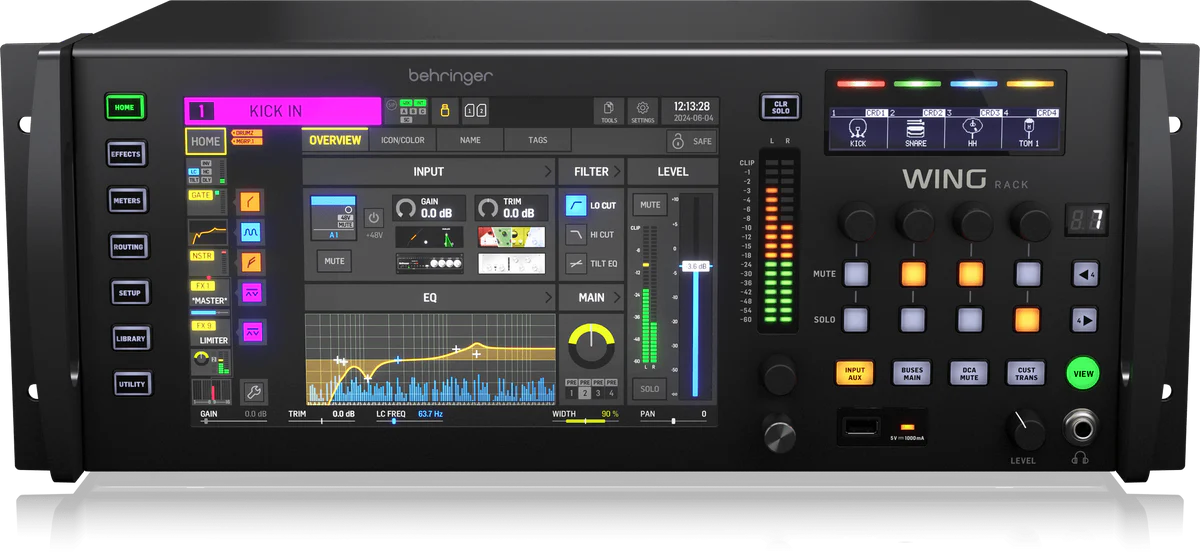Open Settings via the gear icon
Viewport: 1200px width, 557px height.
643,111
